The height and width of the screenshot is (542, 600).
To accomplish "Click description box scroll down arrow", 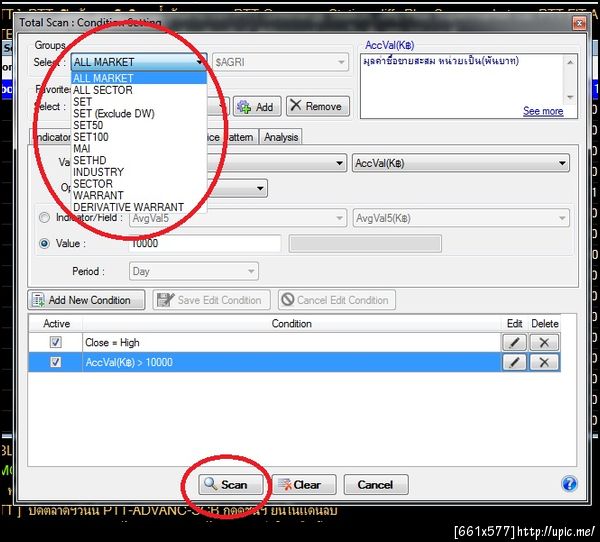I will point(570,97).
